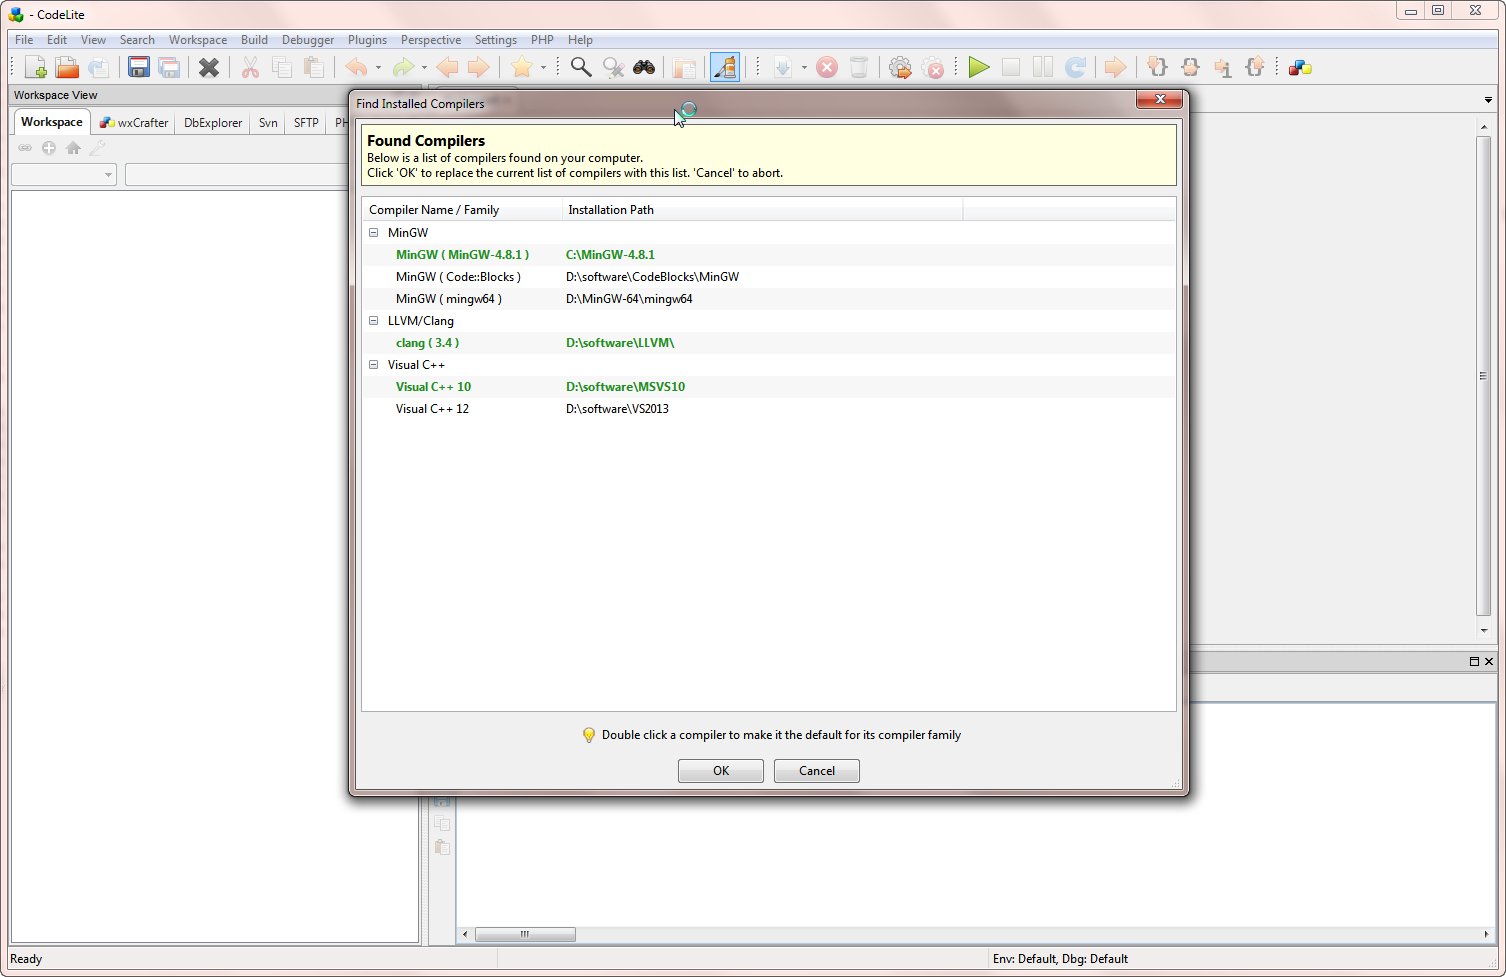This screenshot has width=1506, height=977.
Task: Click the Find and Replace icon
Action: coord(613,67)
